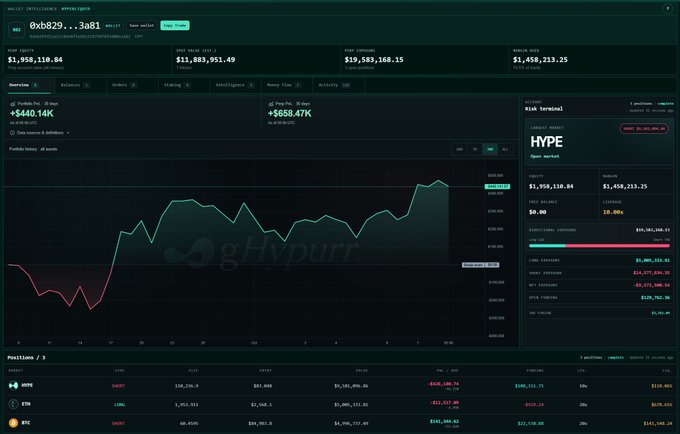The height and width of the screenshot is (434, 680).
Task: Select the 7D chart range
Action: pos(475,149)
